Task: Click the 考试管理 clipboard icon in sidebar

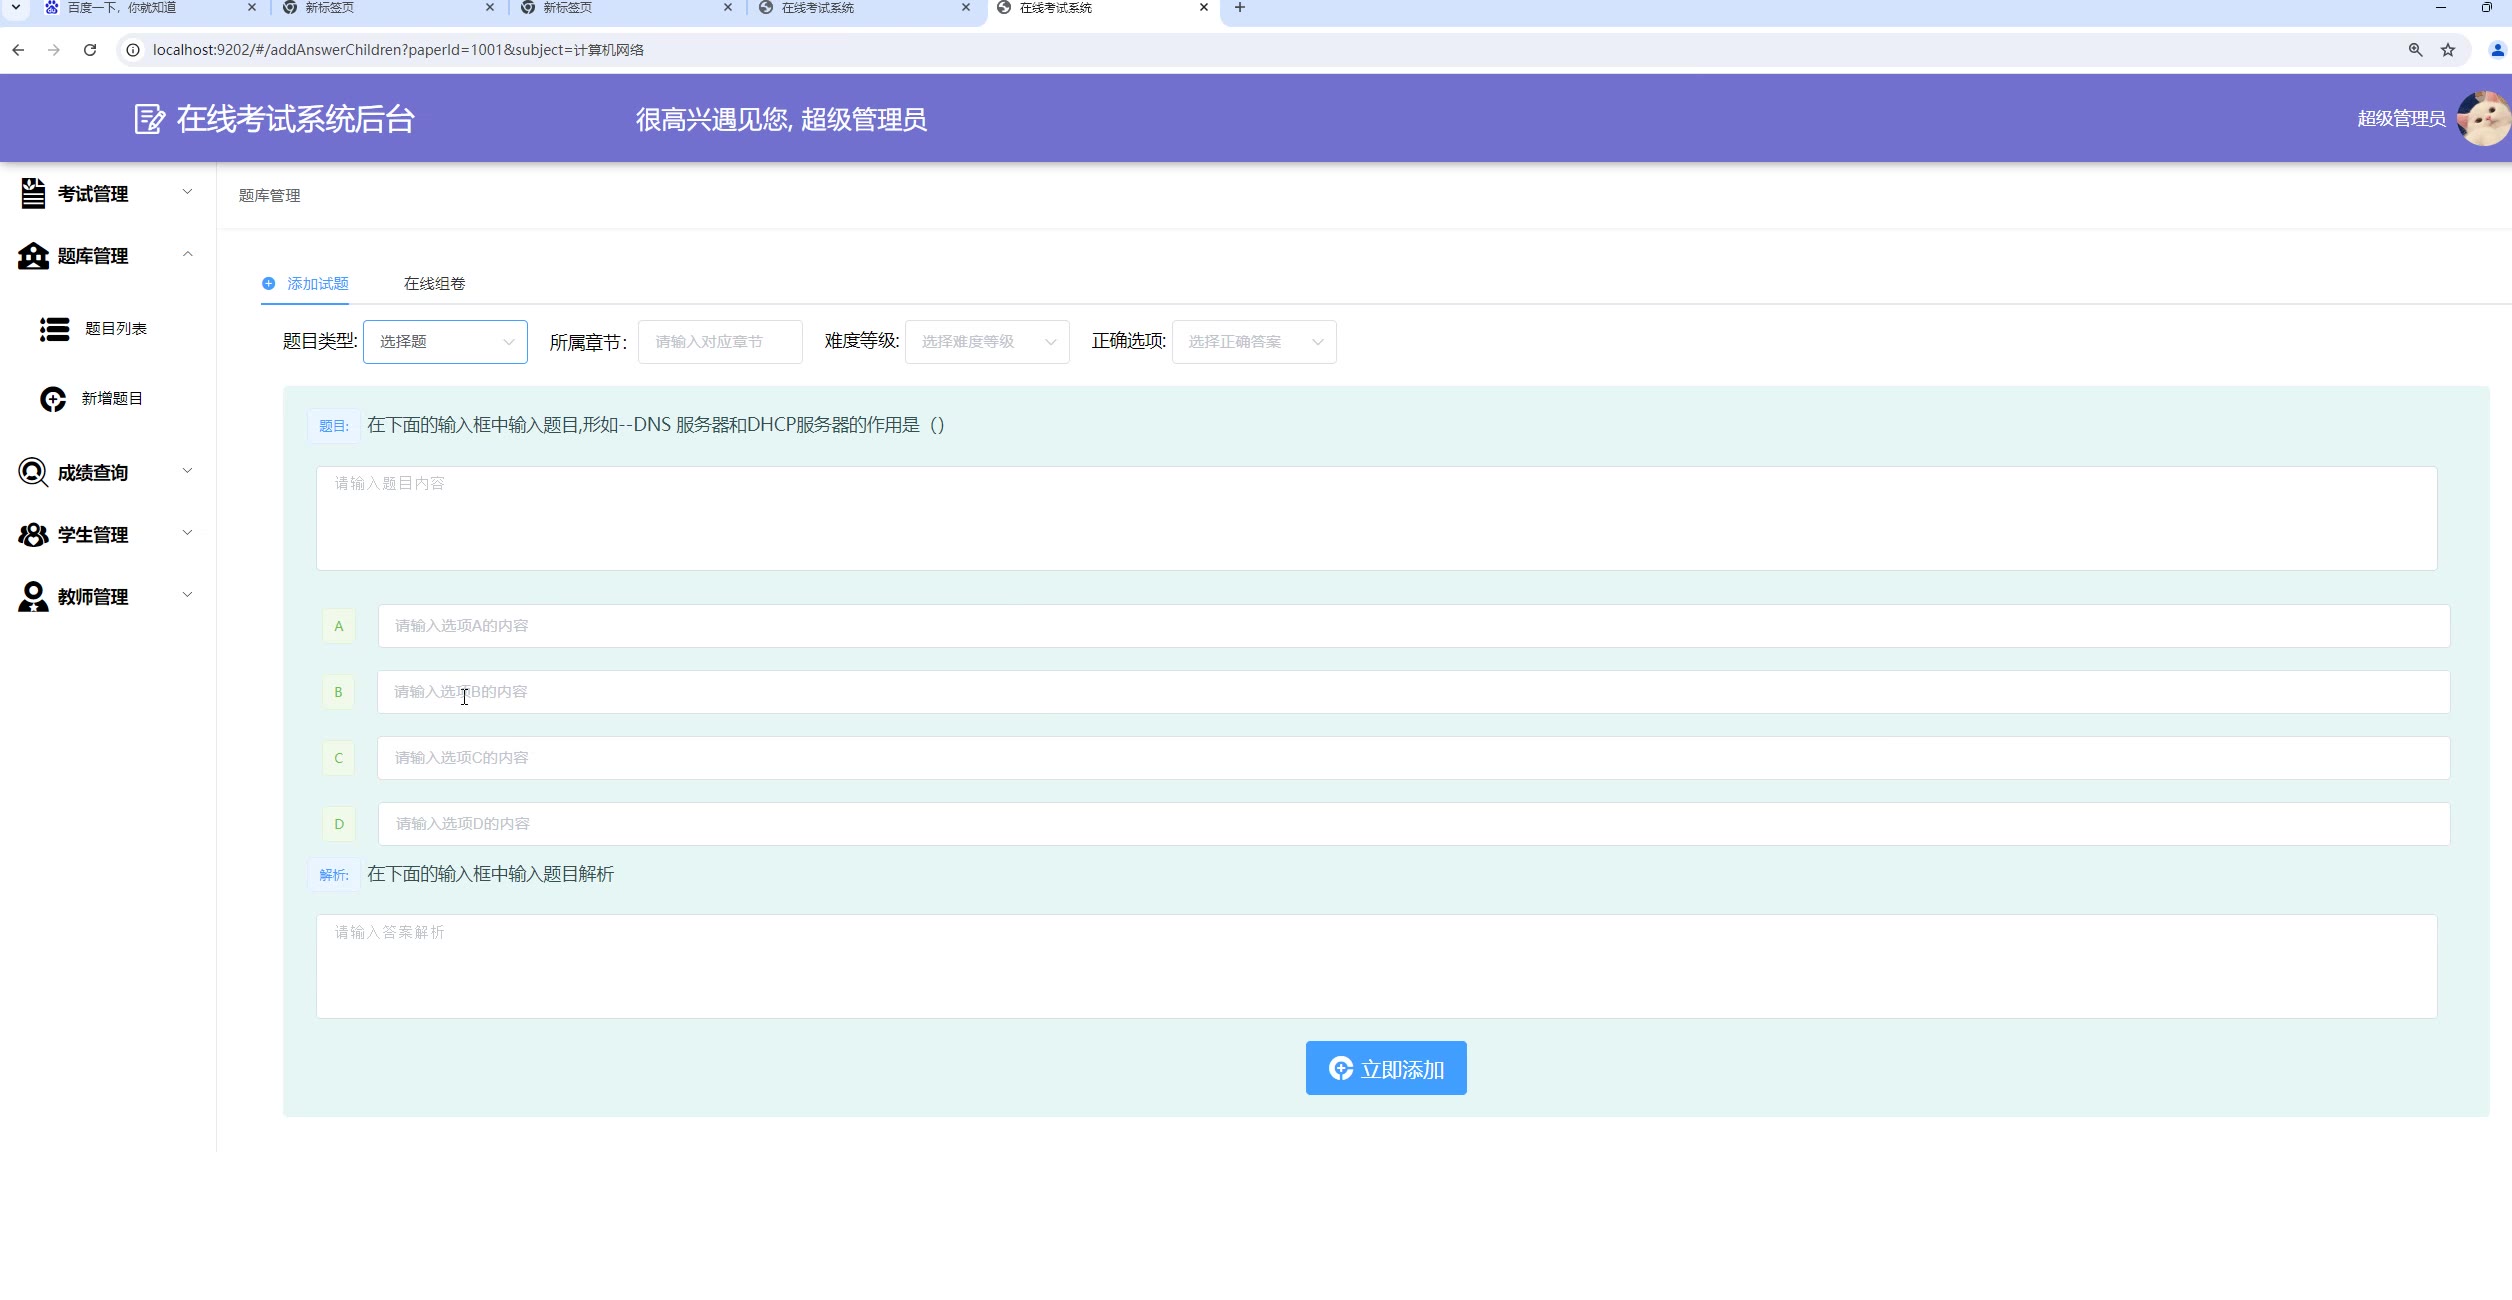Action: coord(33,193)
